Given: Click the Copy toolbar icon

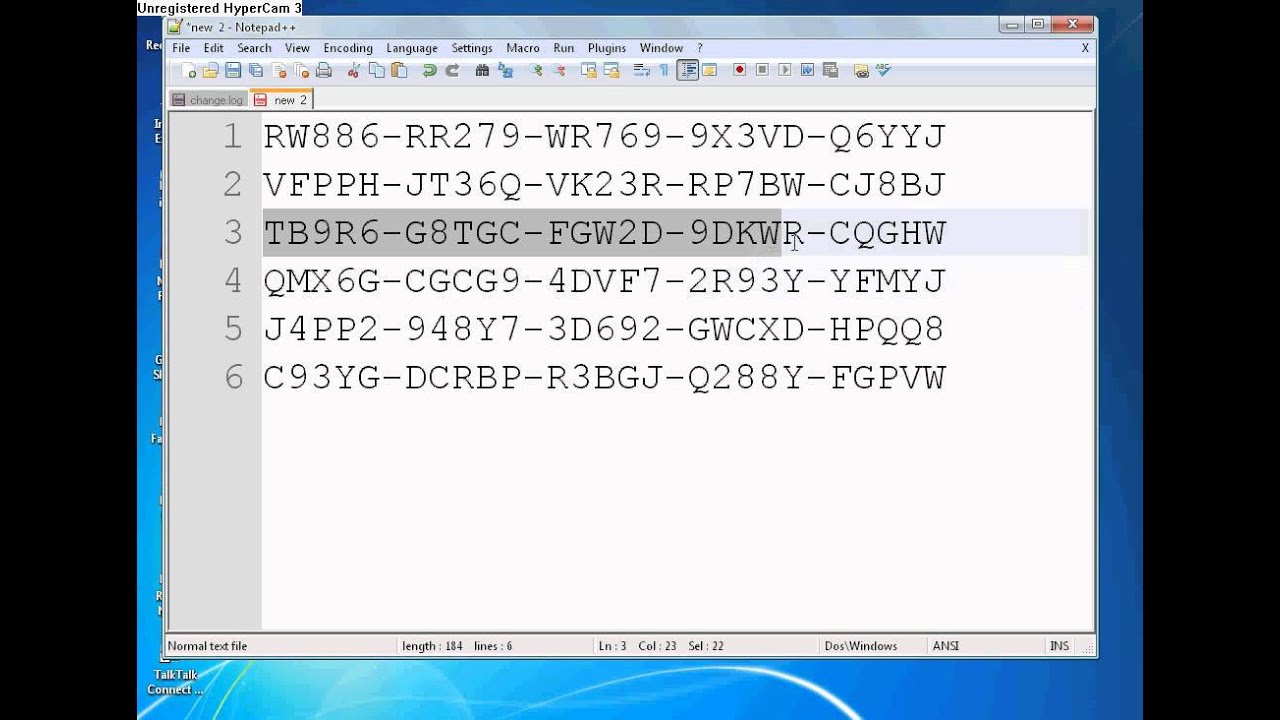Looking at the screenshot, I should click(x=376, y=70).
